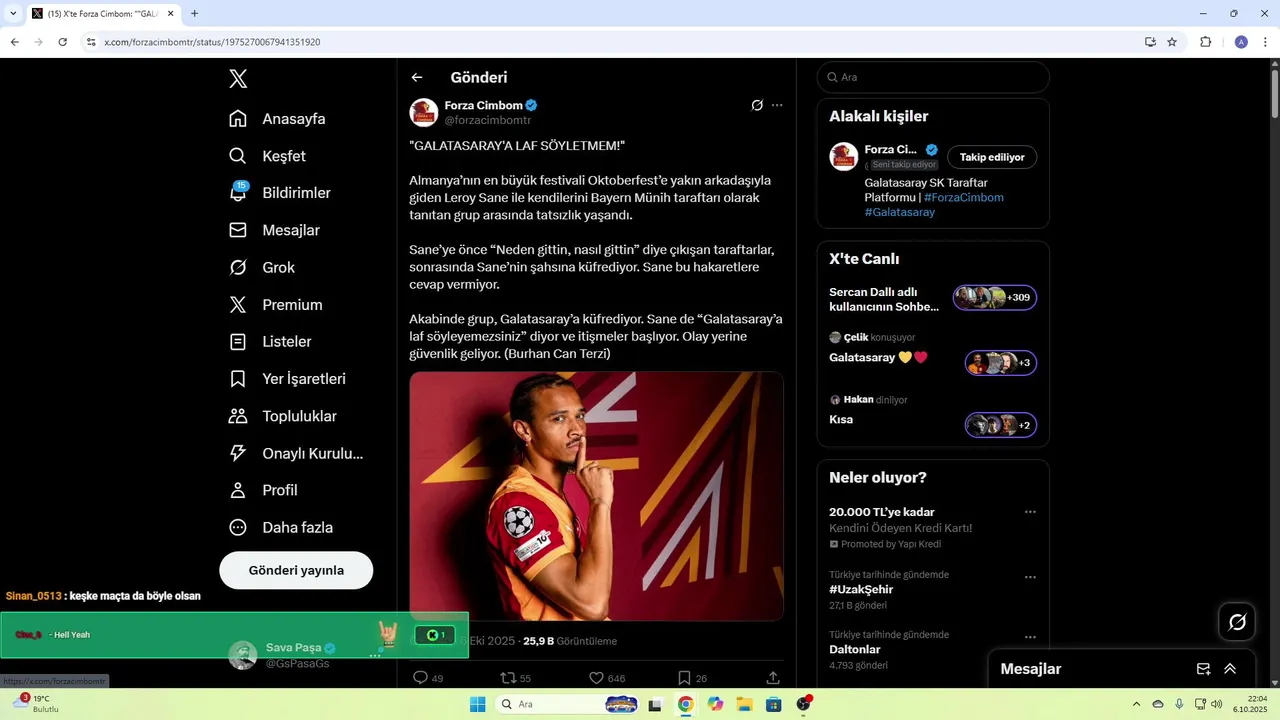This screenshot has width=1280, height=720.
Task: Click the Gönderi yayınla button
Action: pyautogui.click(x=296, y=570)
